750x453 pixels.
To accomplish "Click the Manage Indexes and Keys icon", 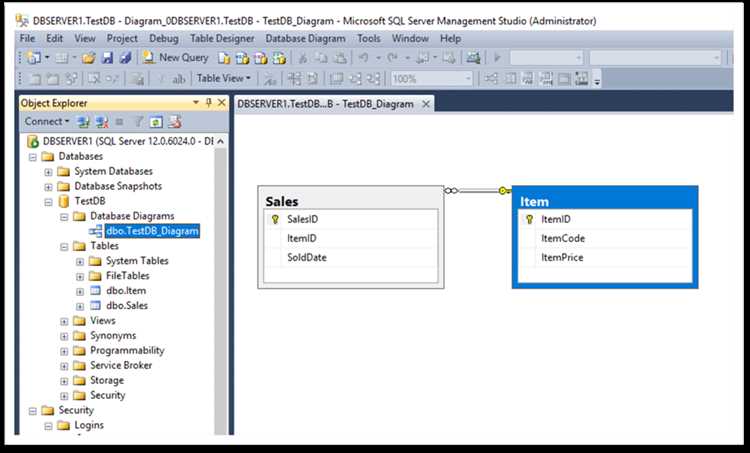I will 510,79.
